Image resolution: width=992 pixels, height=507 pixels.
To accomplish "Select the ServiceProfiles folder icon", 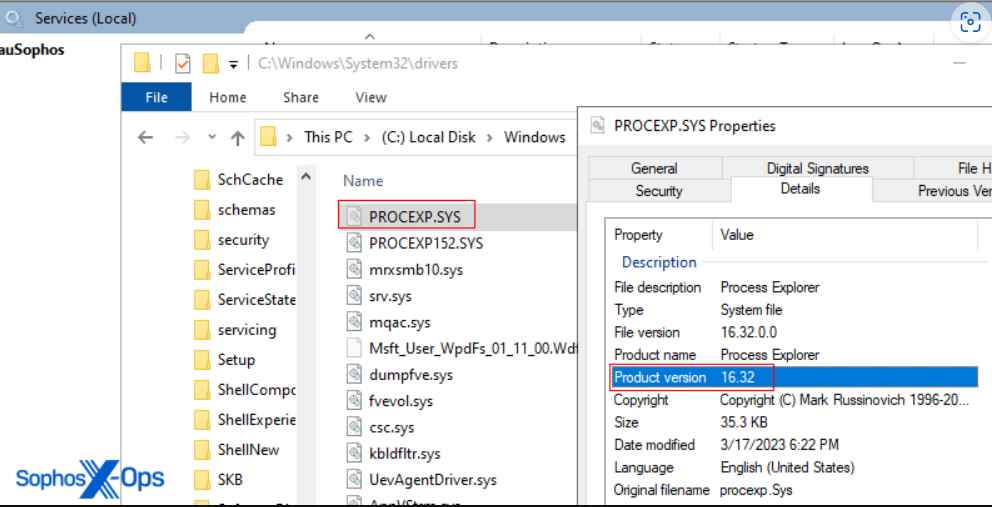I will [x=202, y=270].
